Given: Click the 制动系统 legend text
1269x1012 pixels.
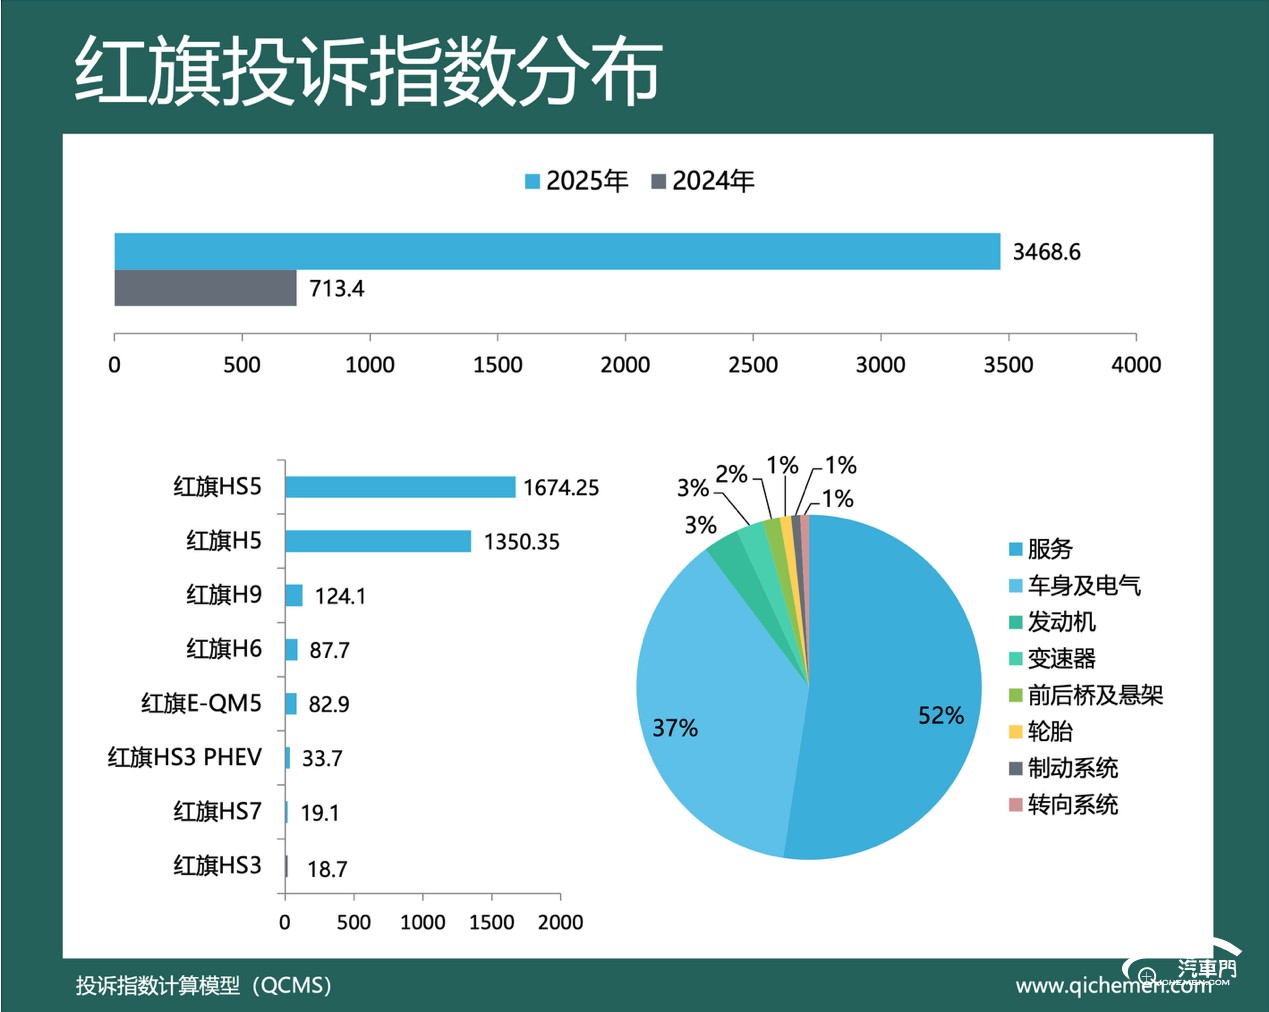Looking at the screenshot, I should [x=1073, y=768].
